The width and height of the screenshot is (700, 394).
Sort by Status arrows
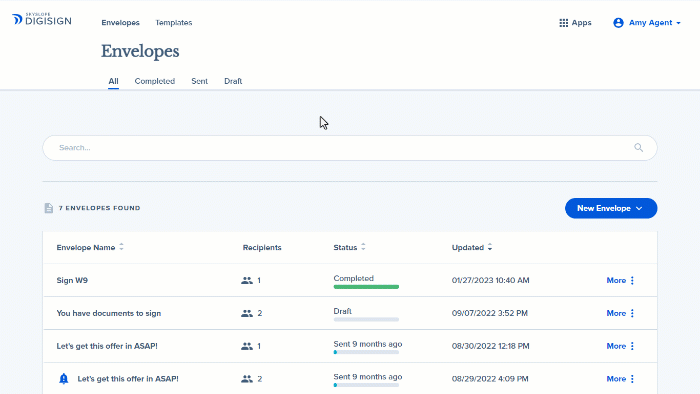point(363,247)
